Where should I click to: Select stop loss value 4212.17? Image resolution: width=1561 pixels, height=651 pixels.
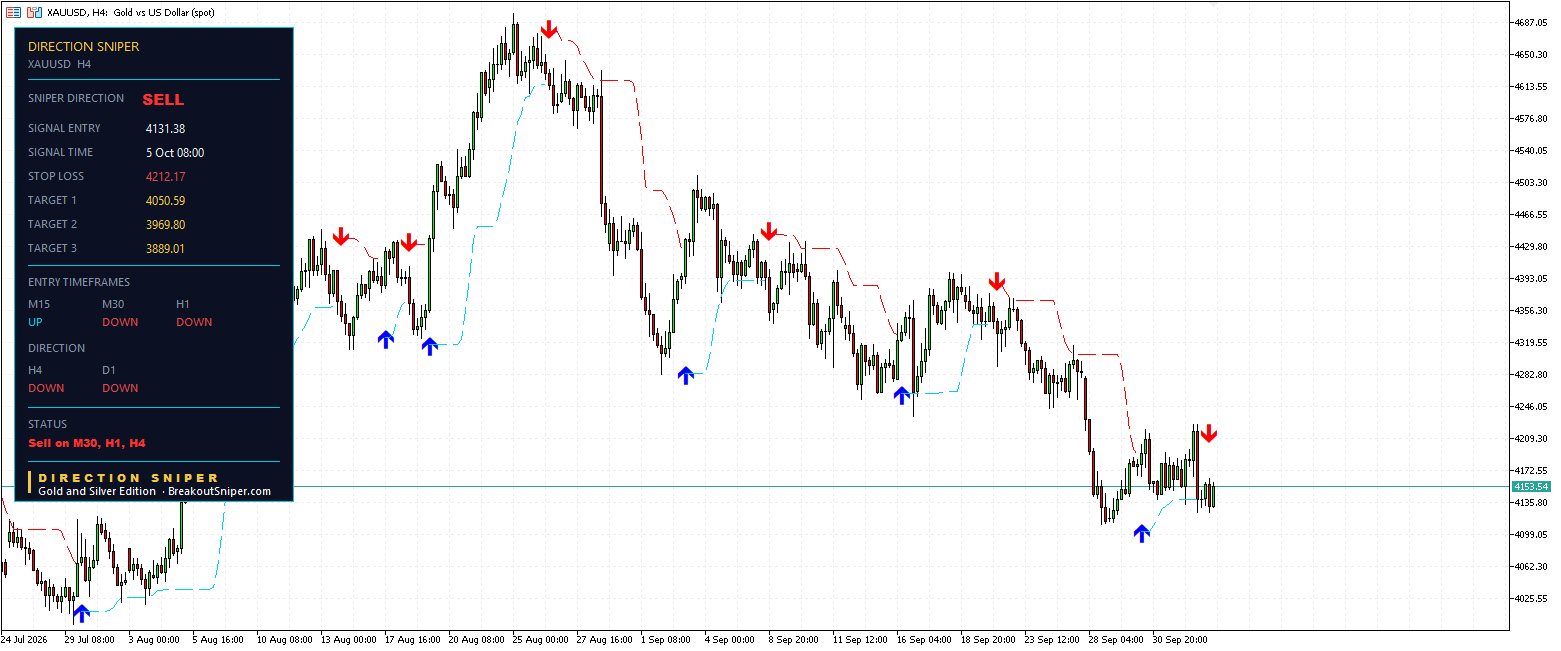click(x=165, y=176)
